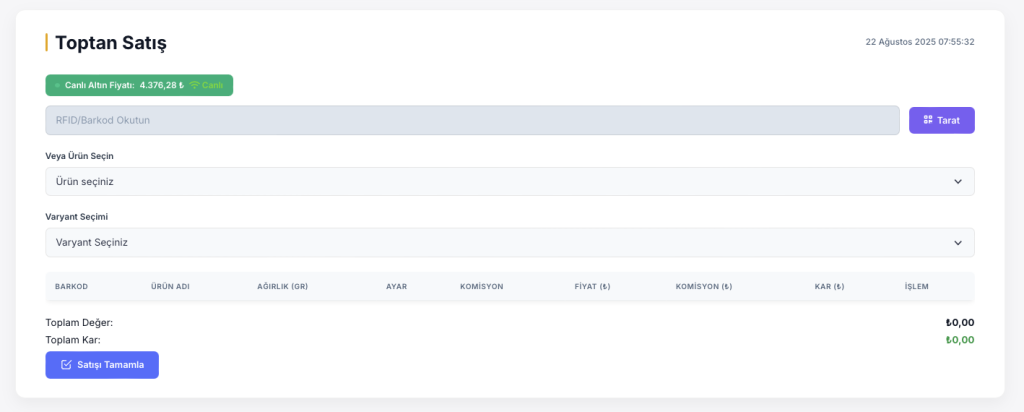Image resolution: width=1024 pixels, height=412 pixels.
Task: Click the AĞIRLIK (GR) column header
Action: click(x=282, y=287)
